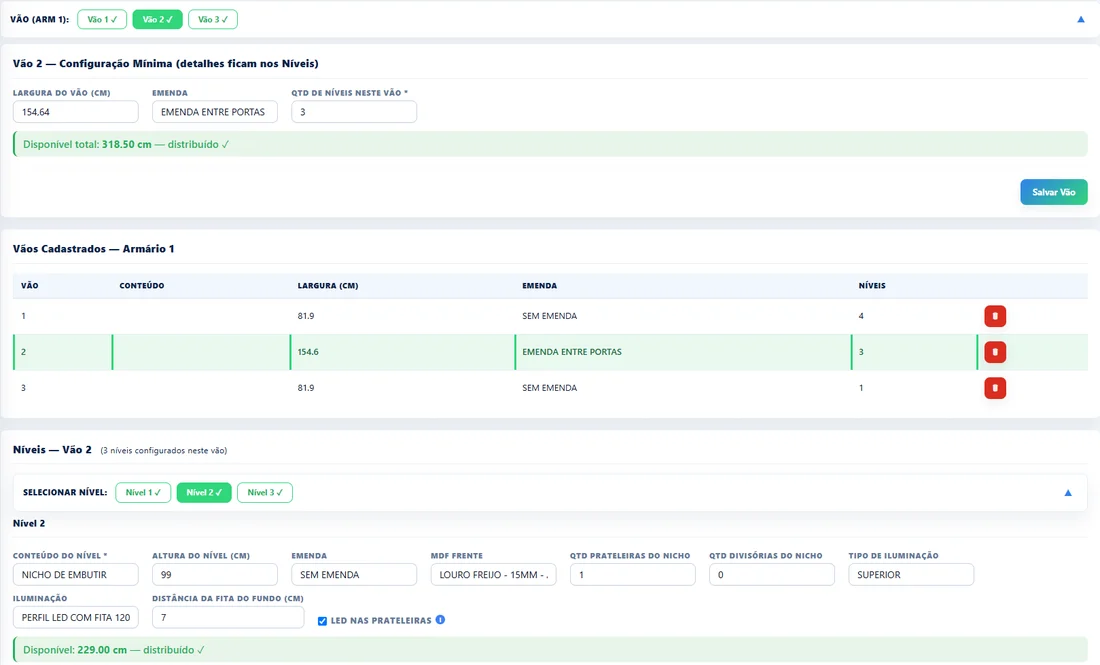
Task: Open the Emenda dropdown for Vão 2
Action: [215, 112]
